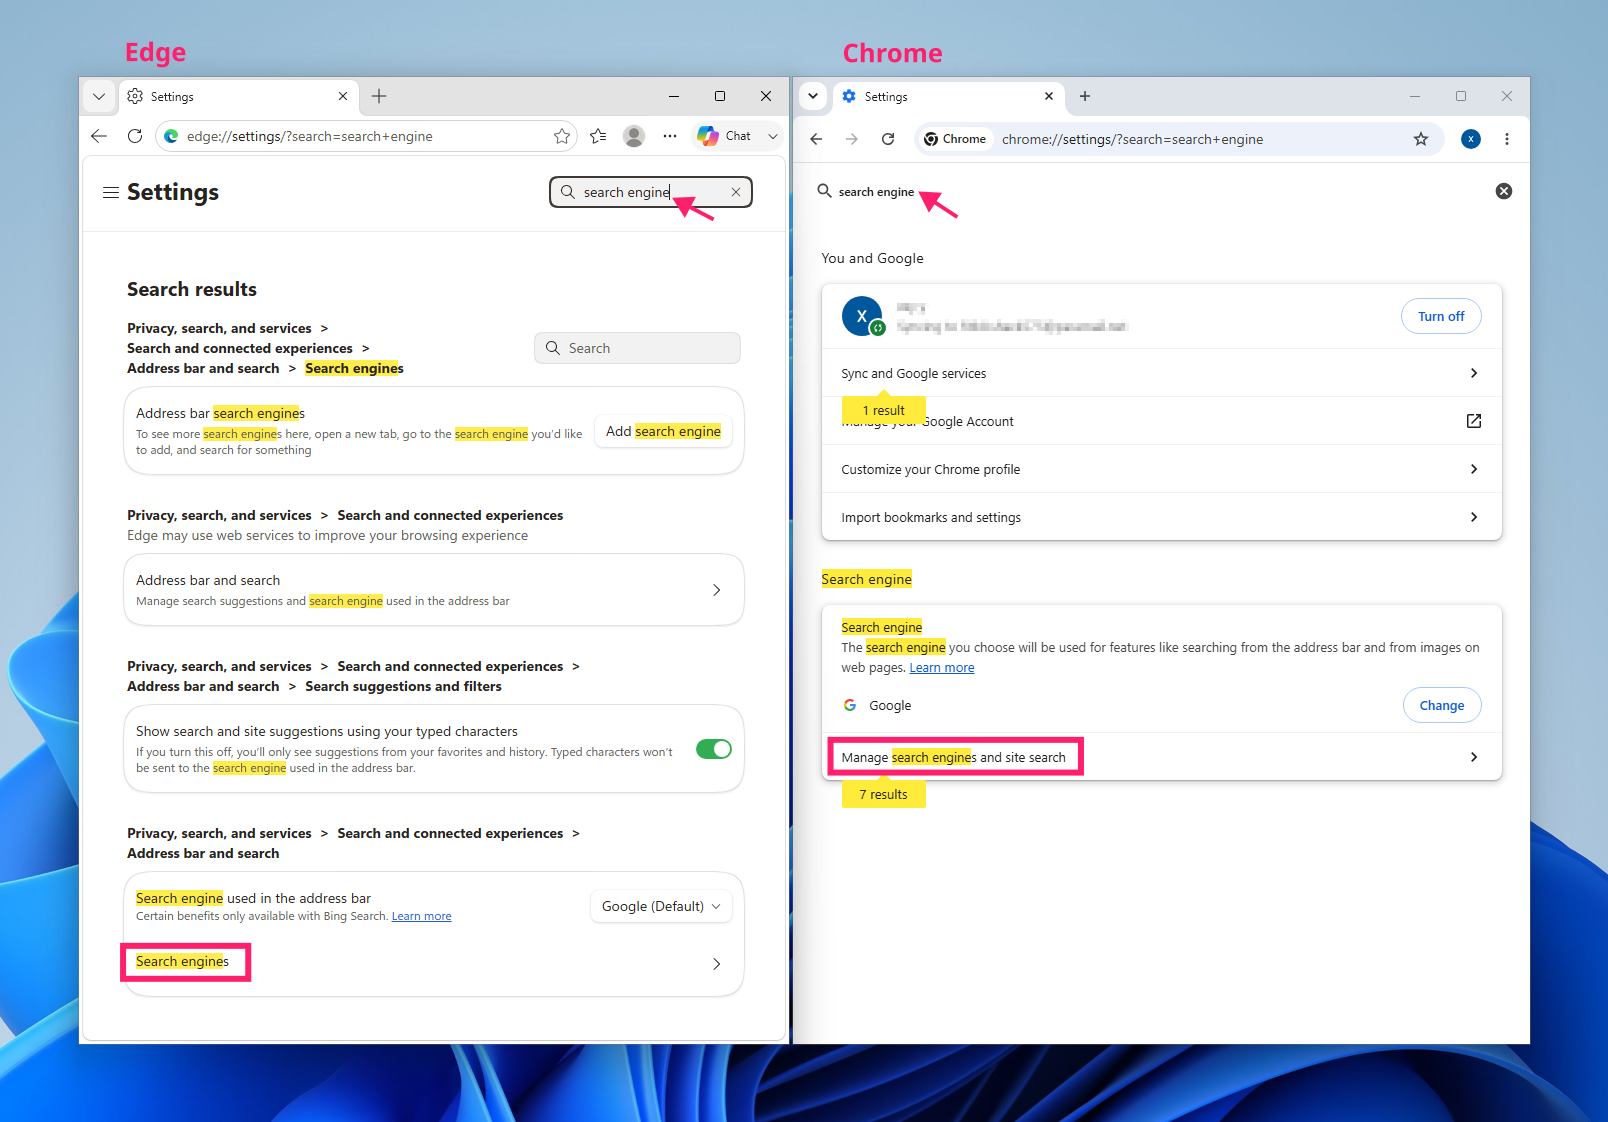
Task: Open Copilot Chat button in Edge
Action: pos(725,136)
